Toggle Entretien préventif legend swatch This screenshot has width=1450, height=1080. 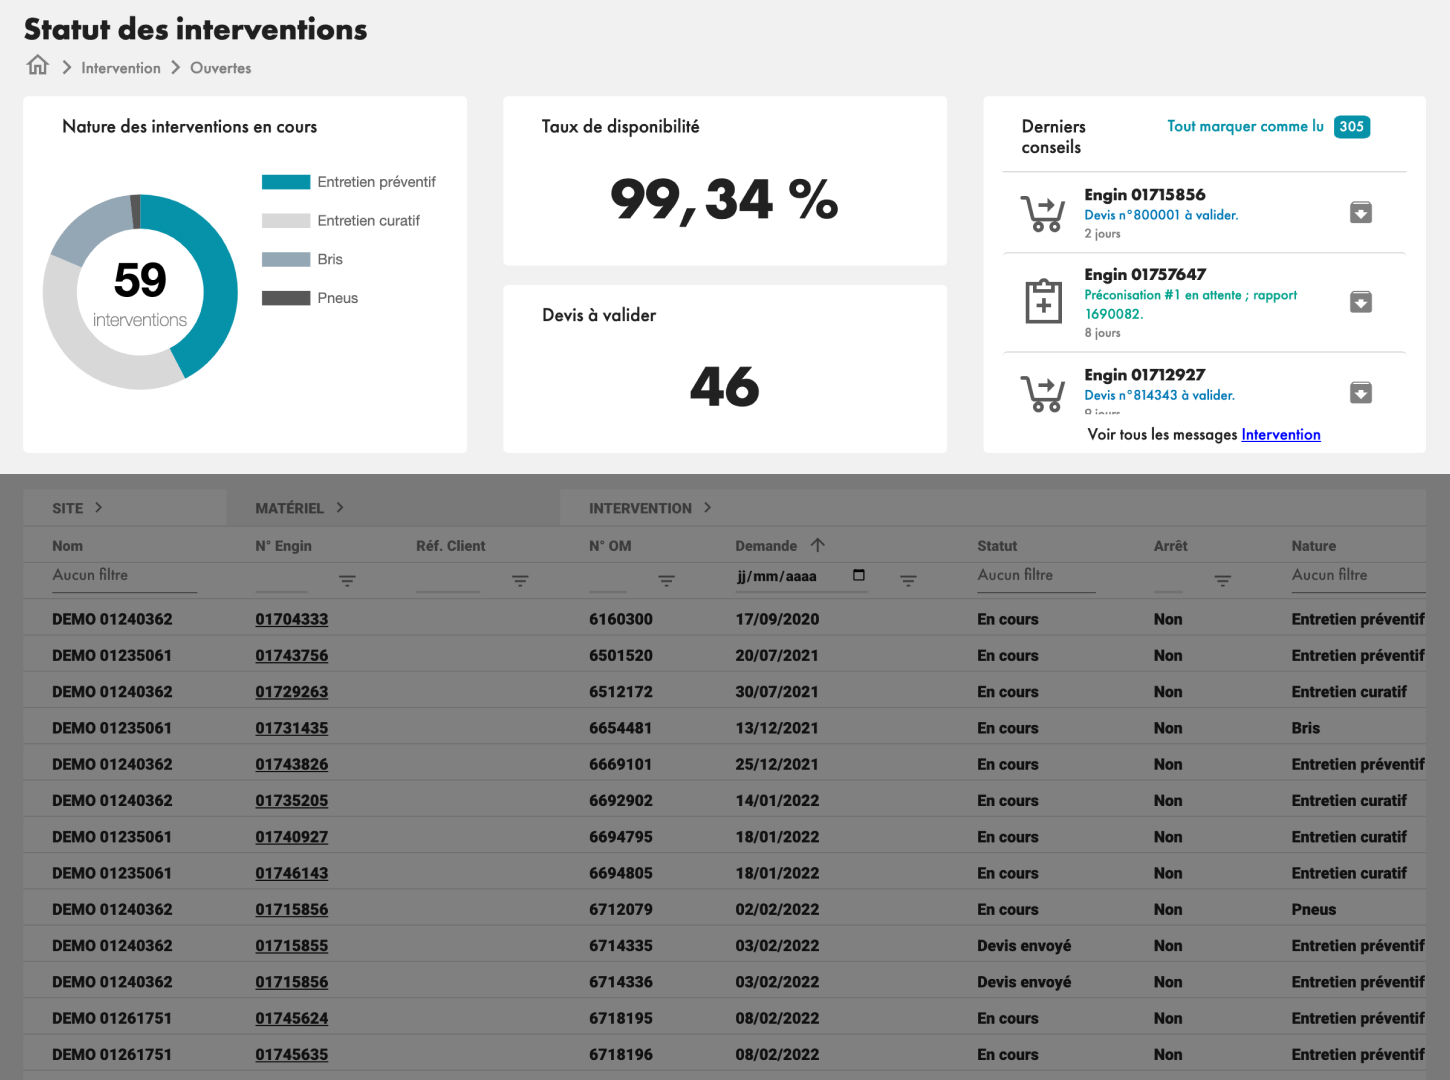(286, 182)
